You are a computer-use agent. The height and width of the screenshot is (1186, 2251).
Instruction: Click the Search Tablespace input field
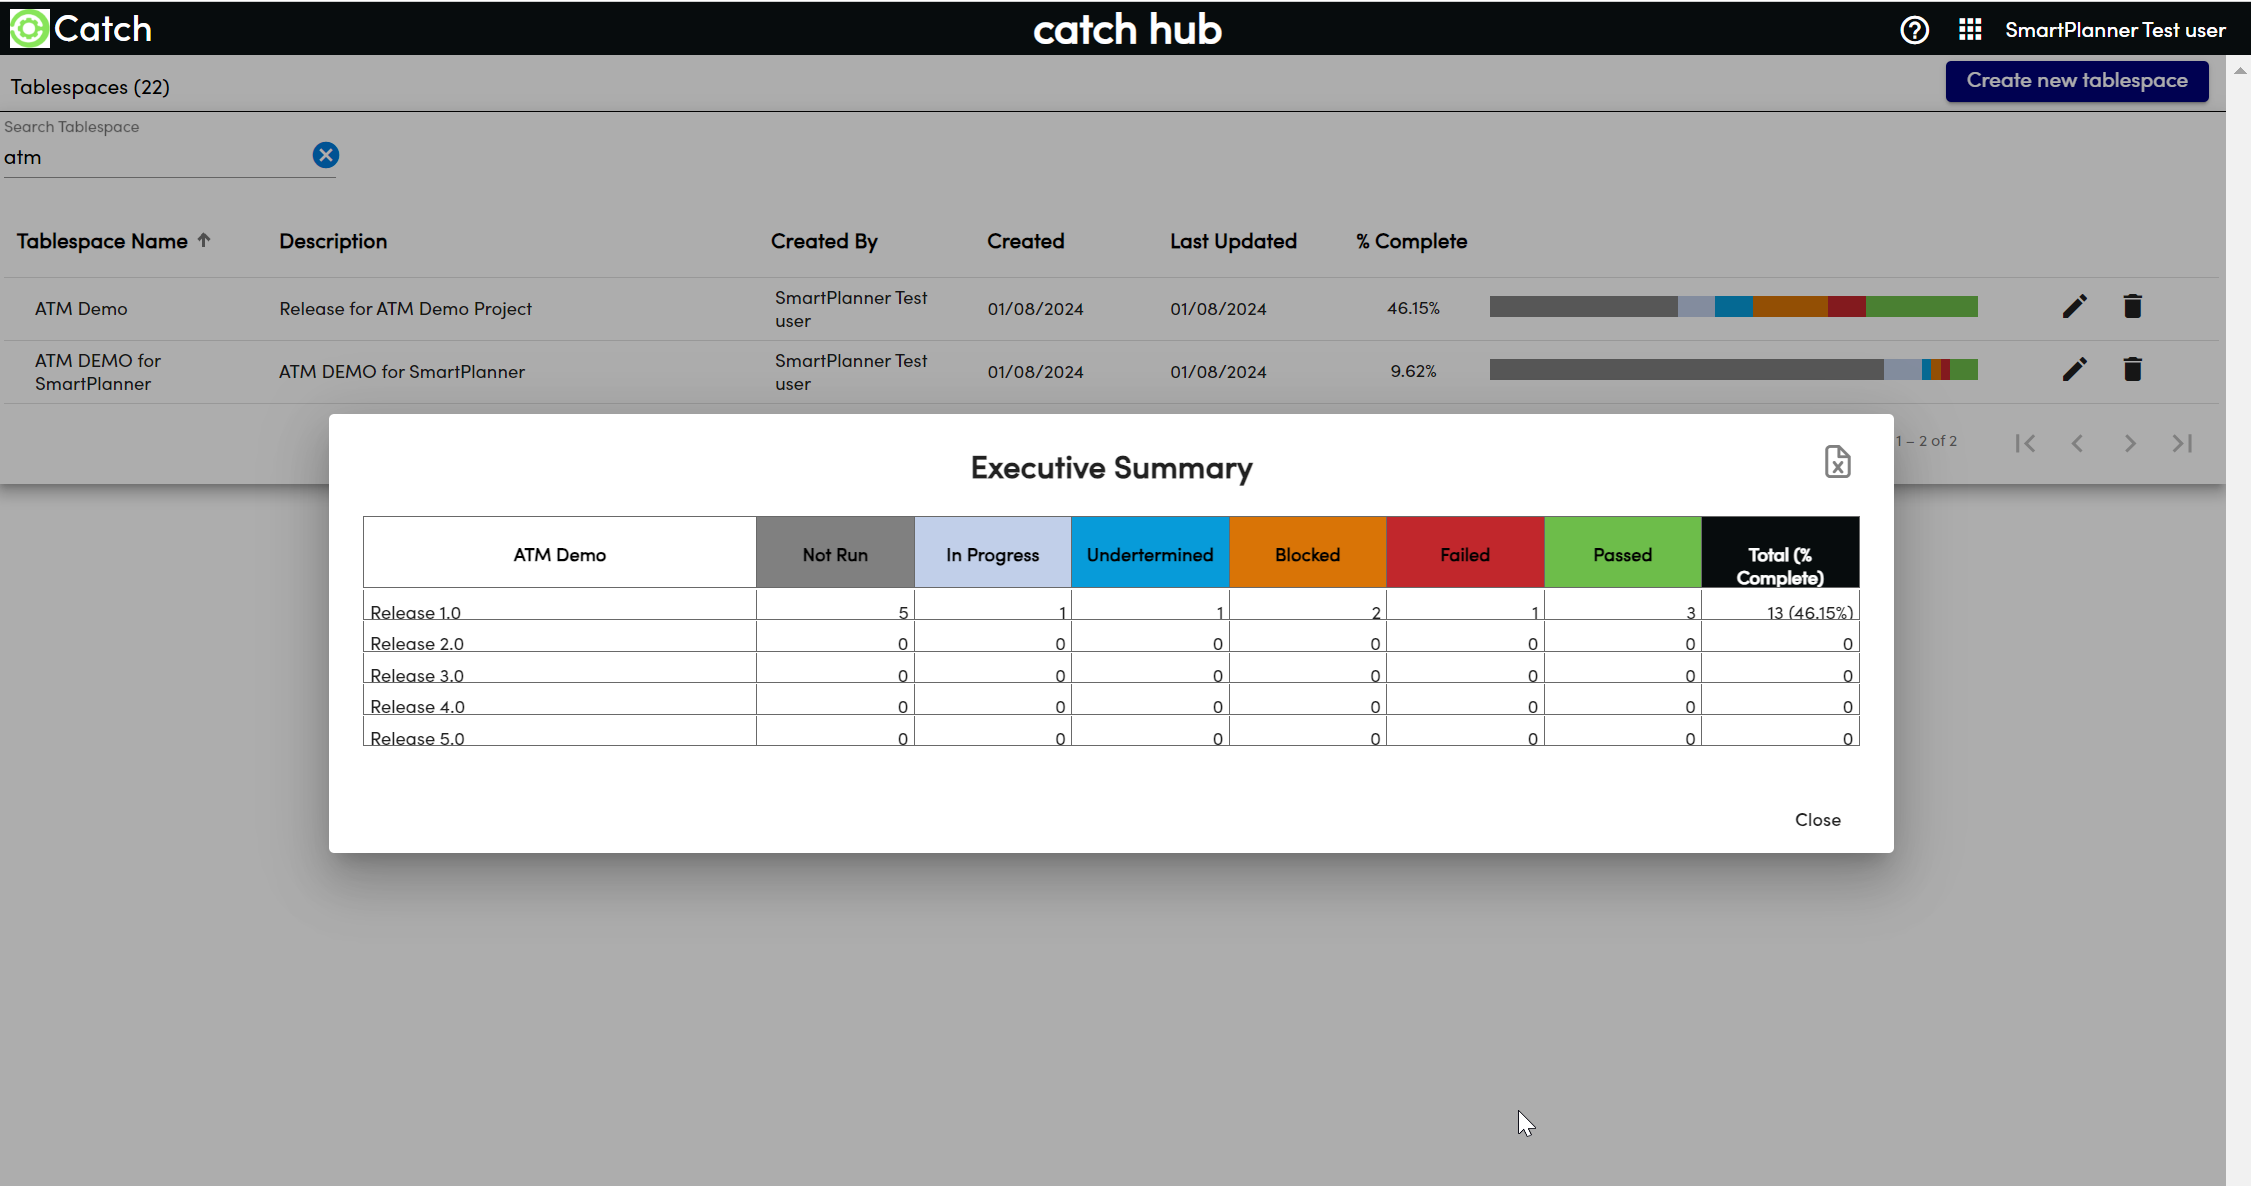pos(155,157)
